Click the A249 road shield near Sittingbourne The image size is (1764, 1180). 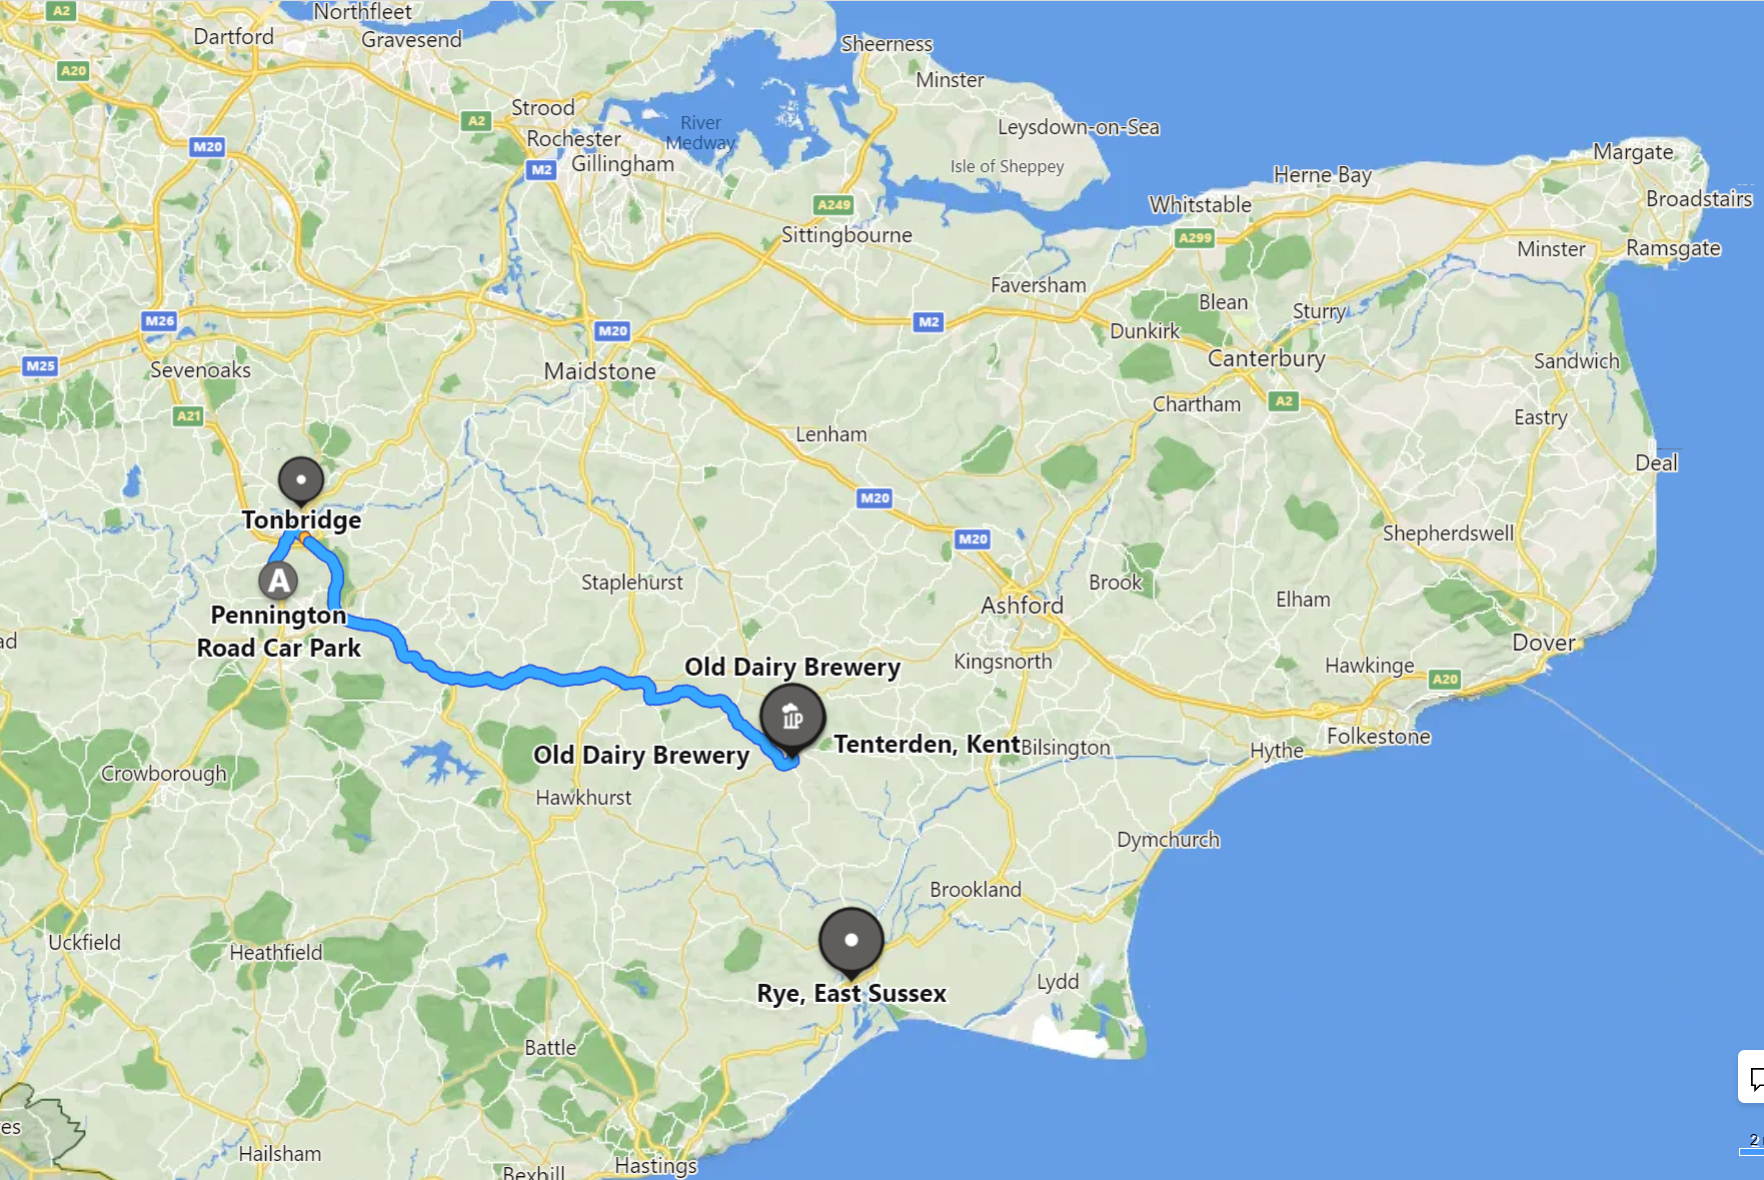click(833, 204)
